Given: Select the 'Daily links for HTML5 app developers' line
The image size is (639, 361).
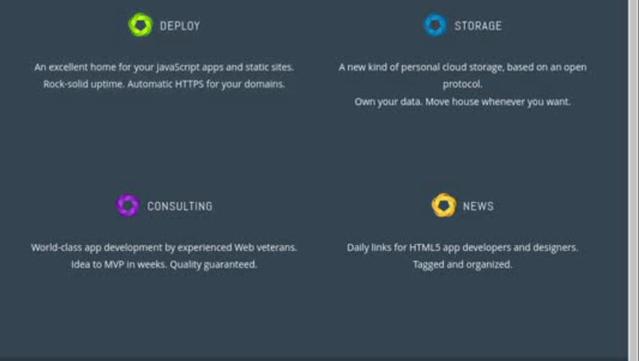Looking at the screenshot, I should click(463, 247).
